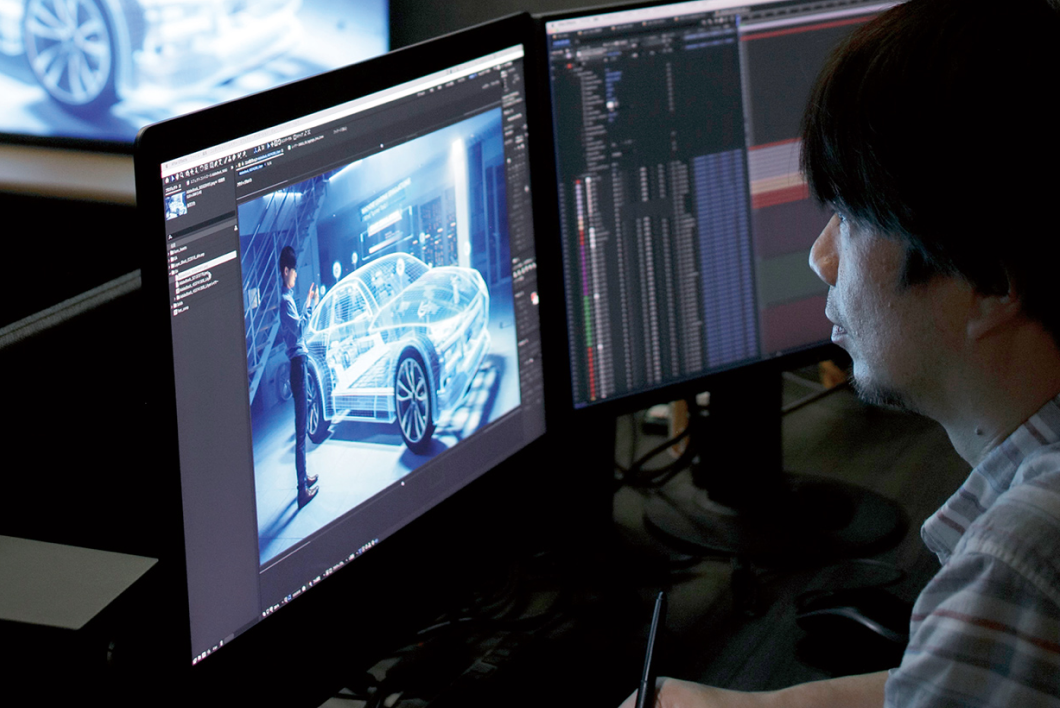This screenshot has height=708, width=1060.
Task: Expand the bottom folder in project list
Action: (x=174, y=307)
